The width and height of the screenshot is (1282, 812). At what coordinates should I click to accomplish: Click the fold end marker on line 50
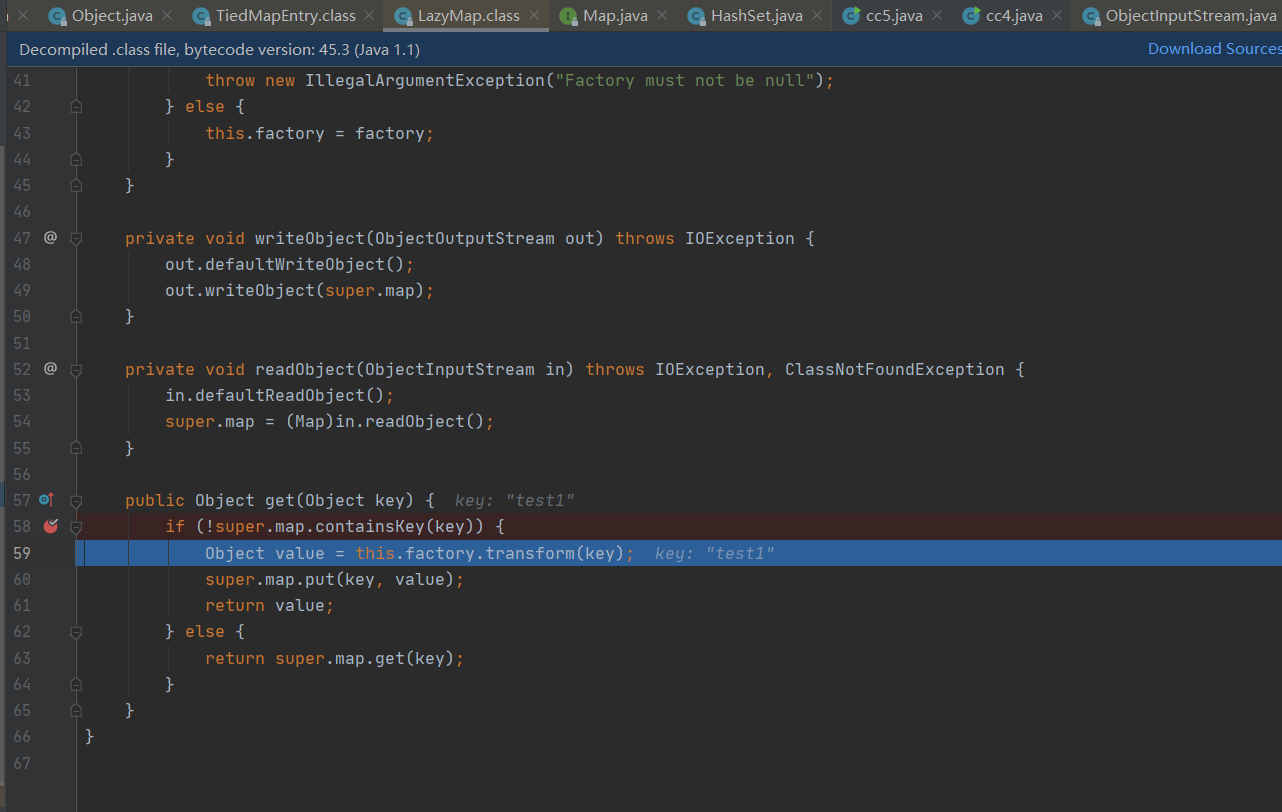[x=76, y=316]
